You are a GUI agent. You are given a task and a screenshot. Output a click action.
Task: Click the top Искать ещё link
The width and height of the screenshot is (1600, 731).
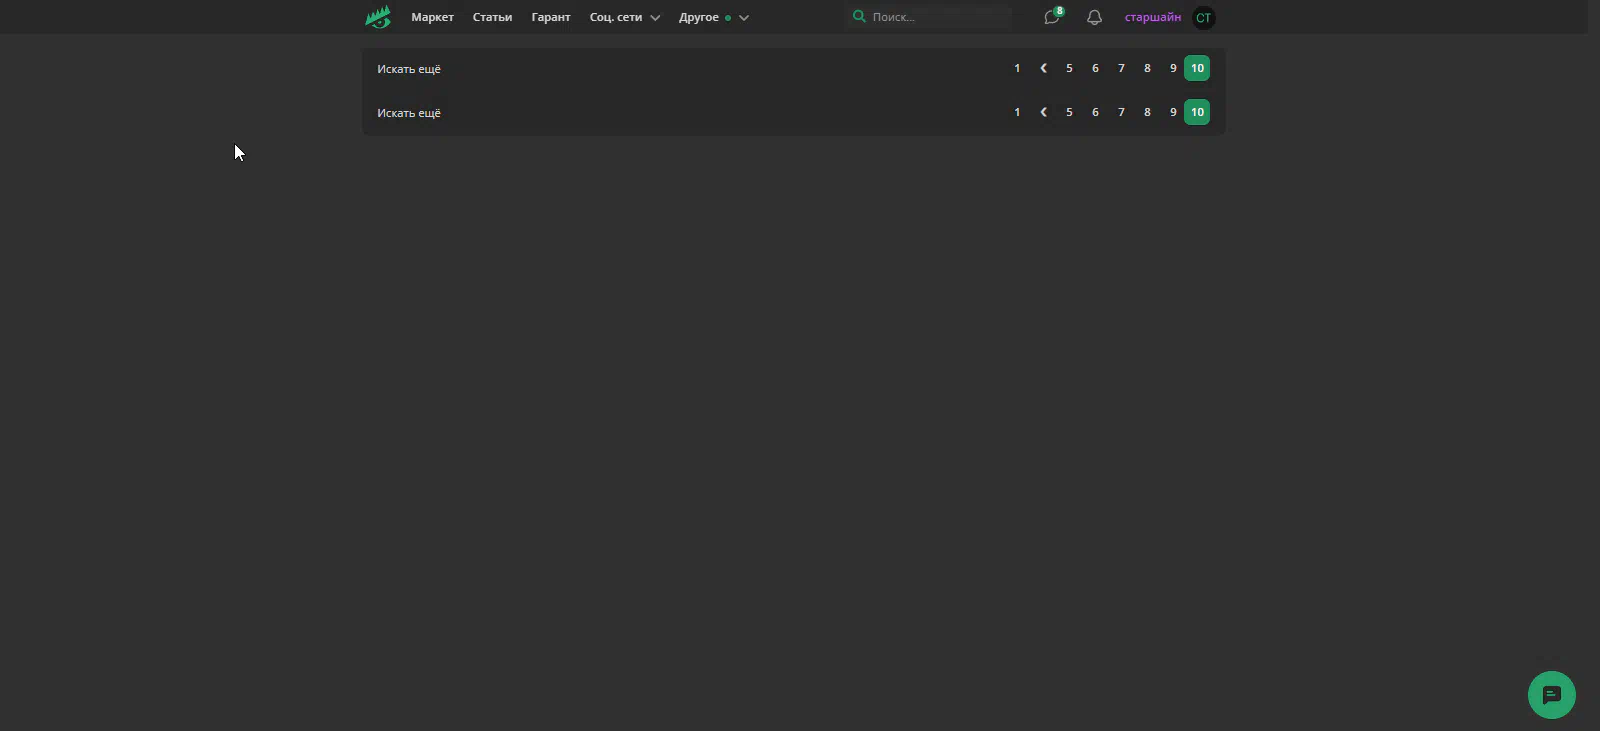408,69
